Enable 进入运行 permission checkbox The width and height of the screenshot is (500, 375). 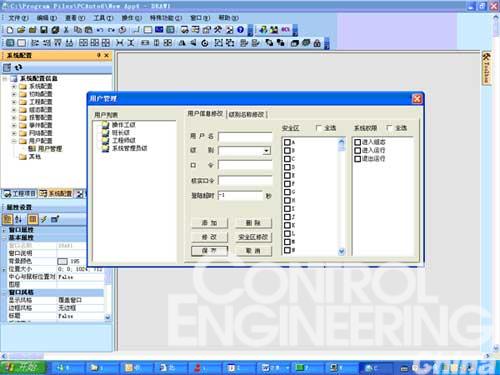(358, 150)
